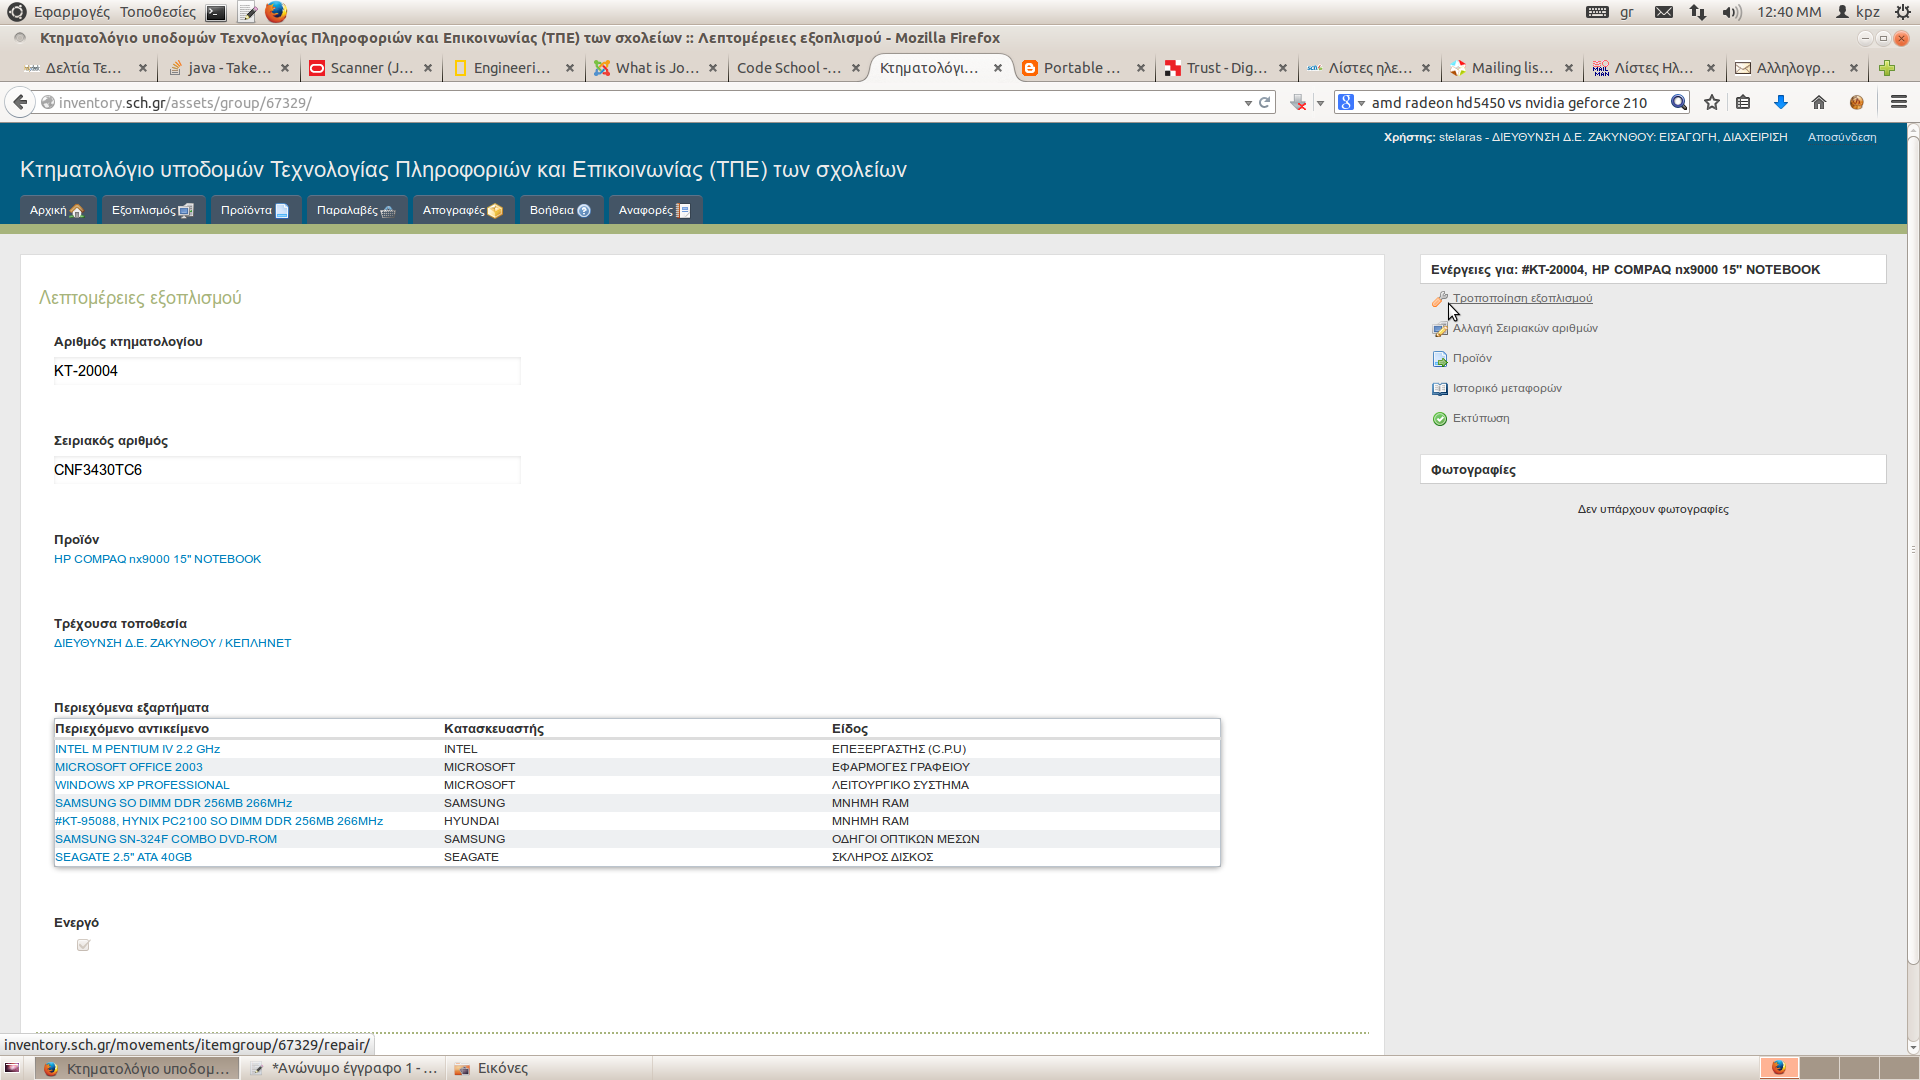Open the Εξοπλισμός menu tab

point(153,210)
